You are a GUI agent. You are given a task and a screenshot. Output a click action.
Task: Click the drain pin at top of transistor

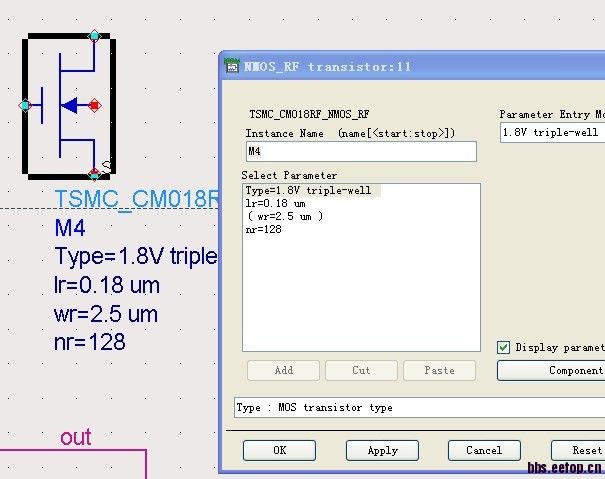[95, 36]
